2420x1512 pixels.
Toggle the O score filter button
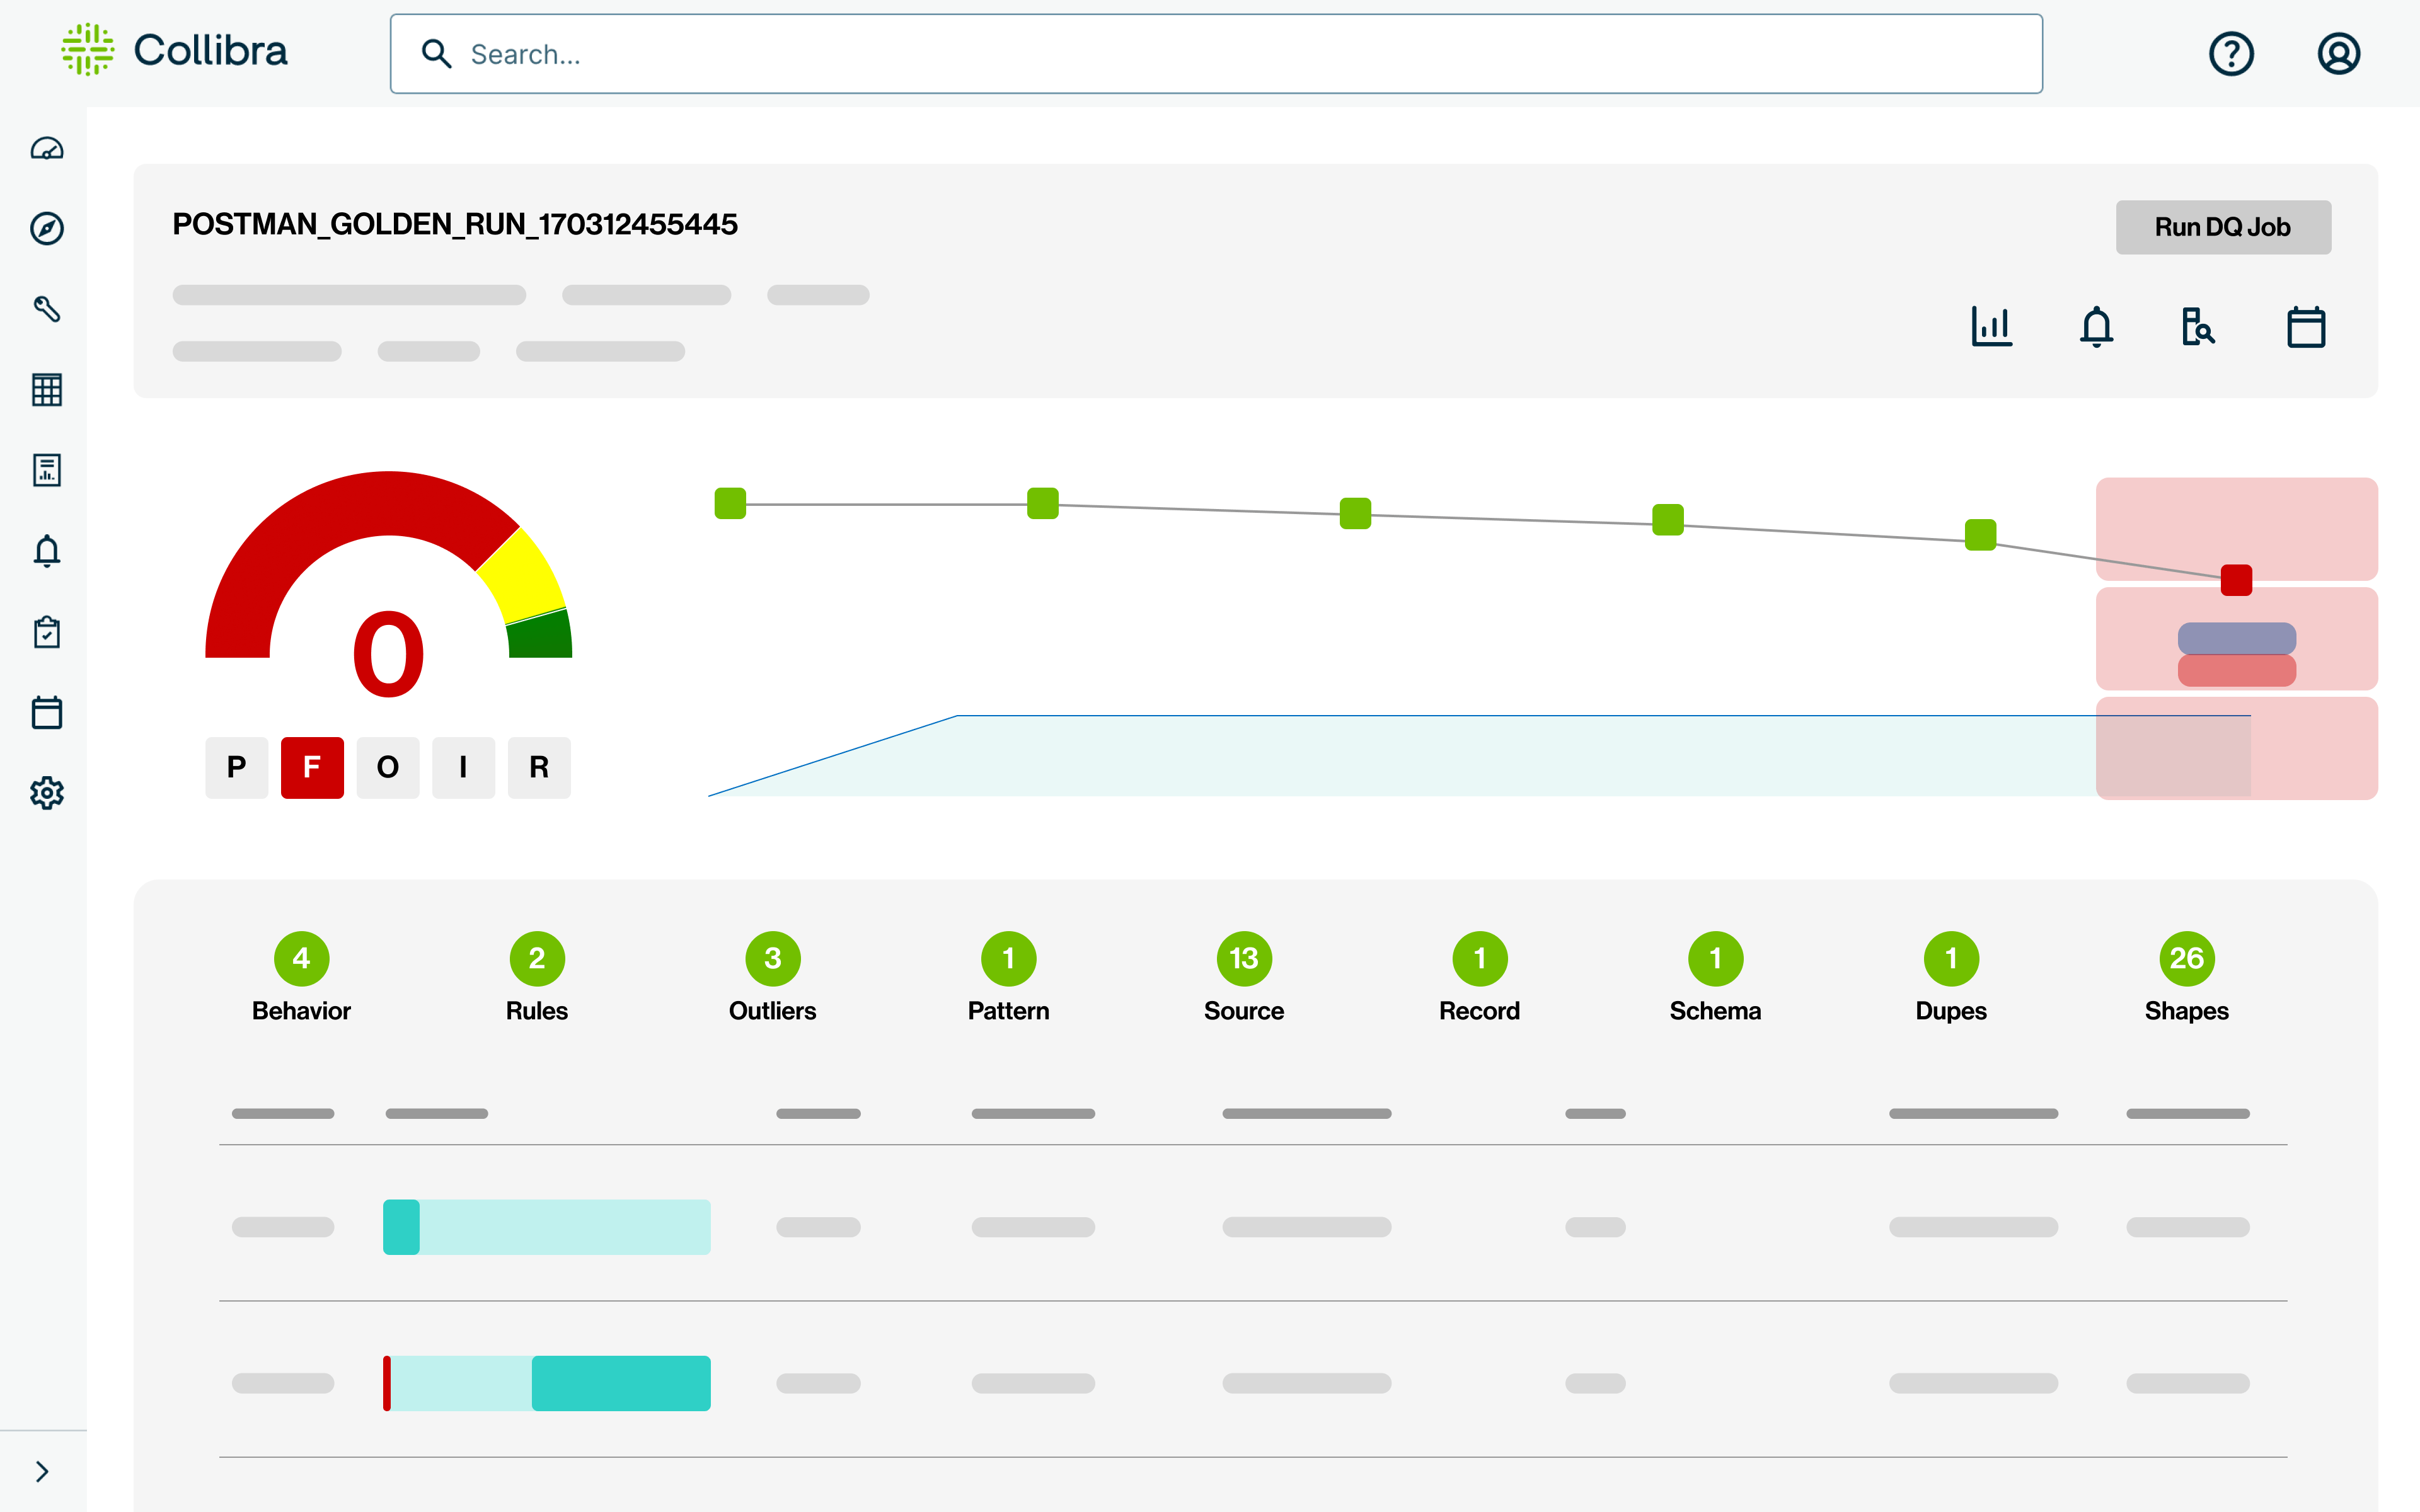point(388,767)
